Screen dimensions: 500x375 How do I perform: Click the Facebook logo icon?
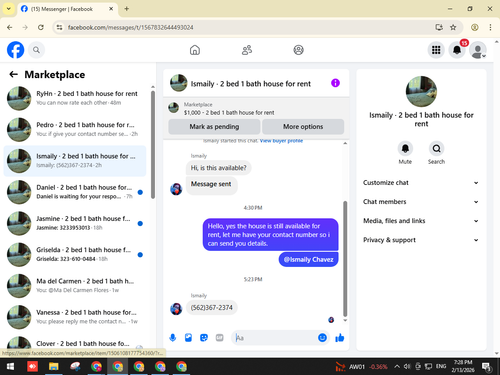pyautogui.click(x=15, y=50)
